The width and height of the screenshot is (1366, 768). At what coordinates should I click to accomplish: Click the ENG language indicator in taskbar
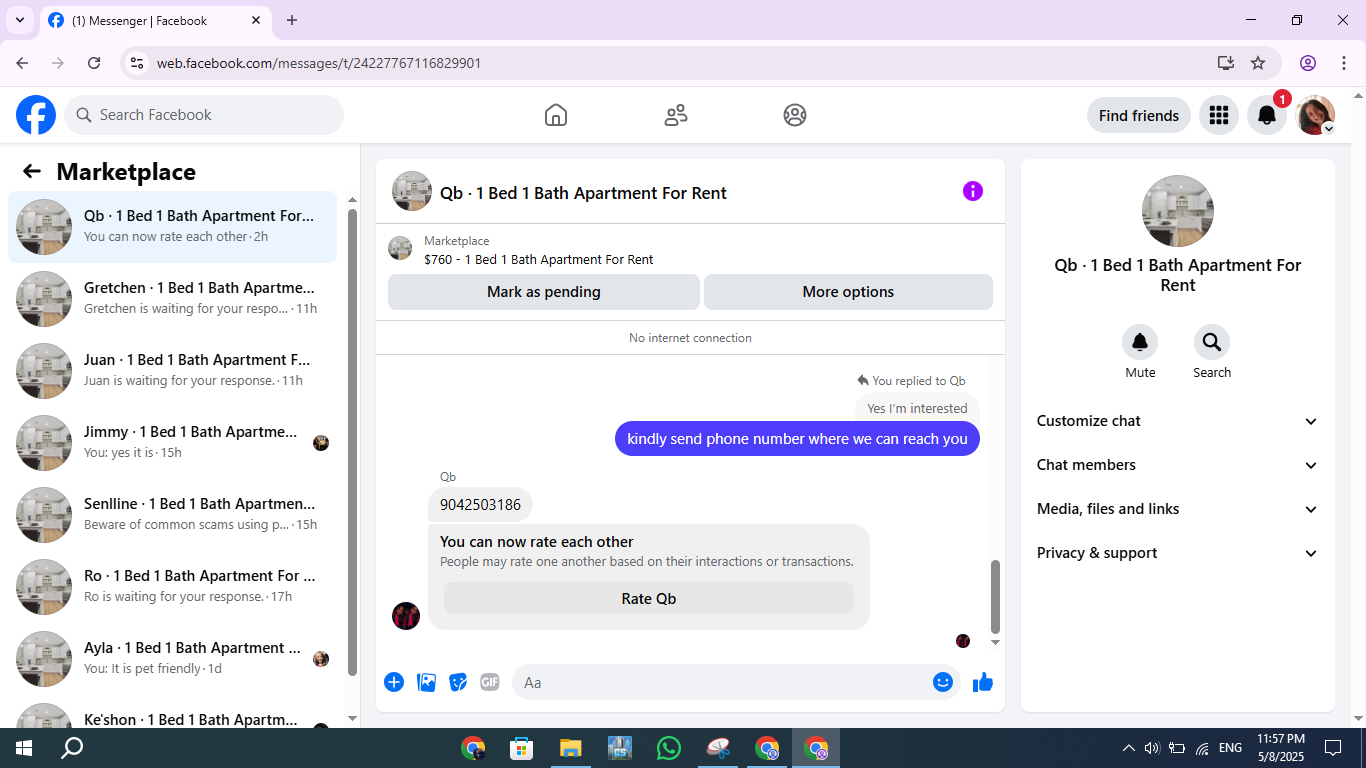(x=1230, y=748)
